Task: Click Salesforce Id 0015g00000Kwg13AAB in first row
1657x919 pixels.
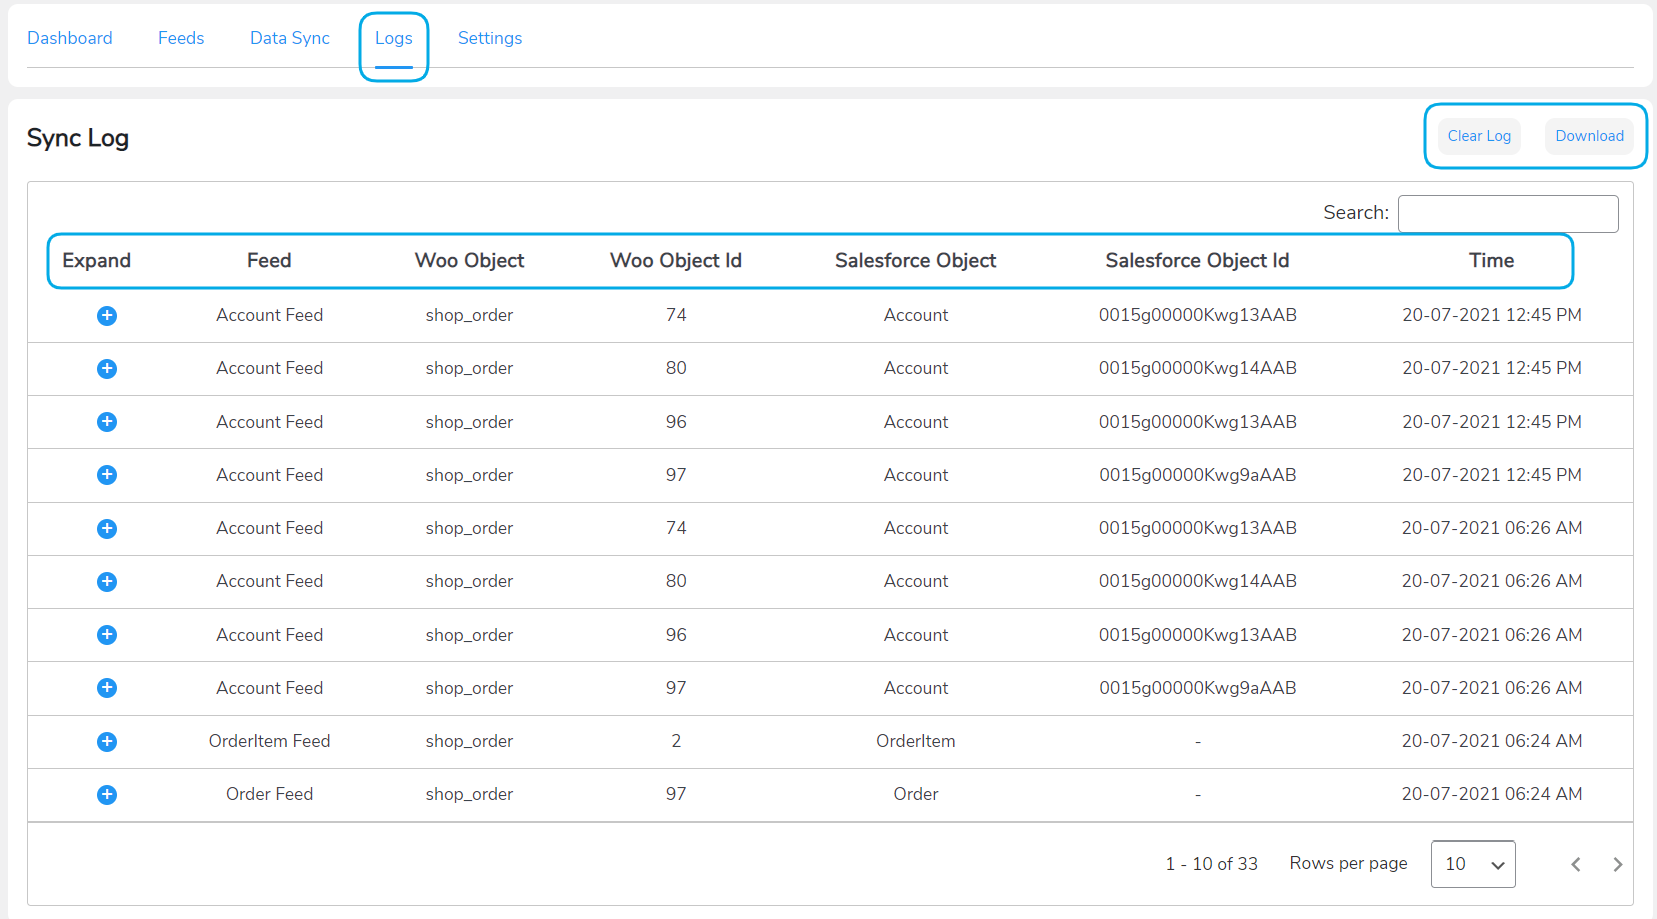Action: (x=1197, y=315)
